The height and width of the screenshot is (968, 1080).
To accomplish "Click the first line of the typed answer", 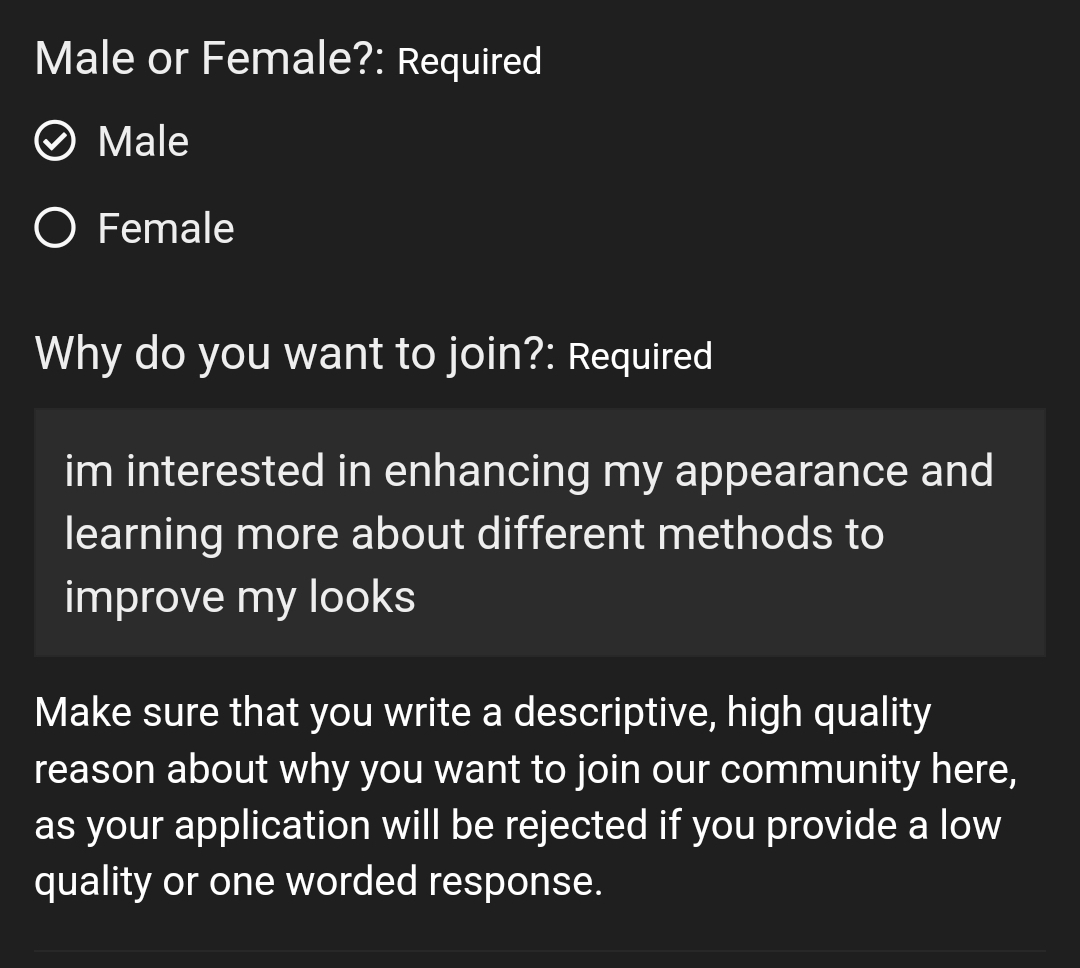I will (x=528, y=470).
